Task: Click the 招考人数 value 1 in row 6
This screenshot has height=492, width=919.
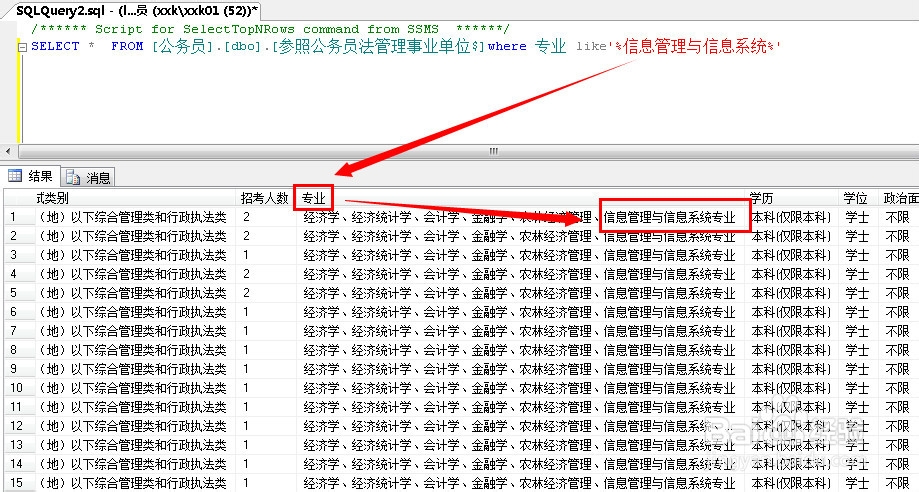Action: 265,312
